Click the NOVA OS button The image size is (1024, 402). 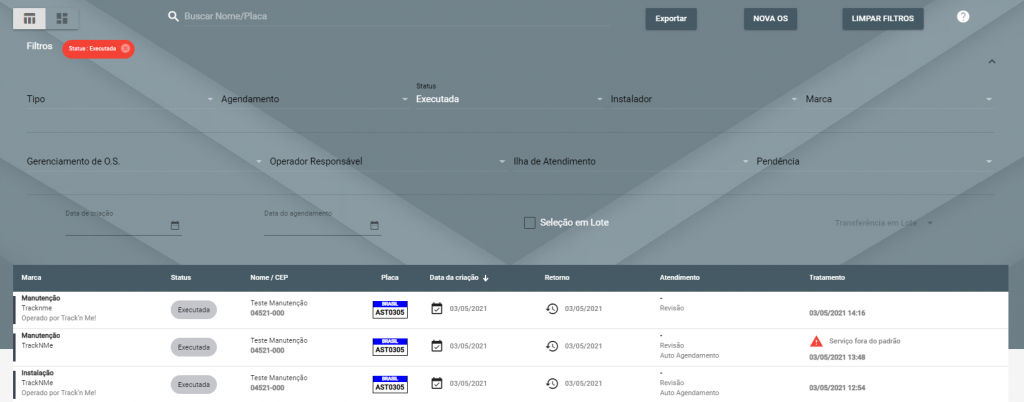771,19
